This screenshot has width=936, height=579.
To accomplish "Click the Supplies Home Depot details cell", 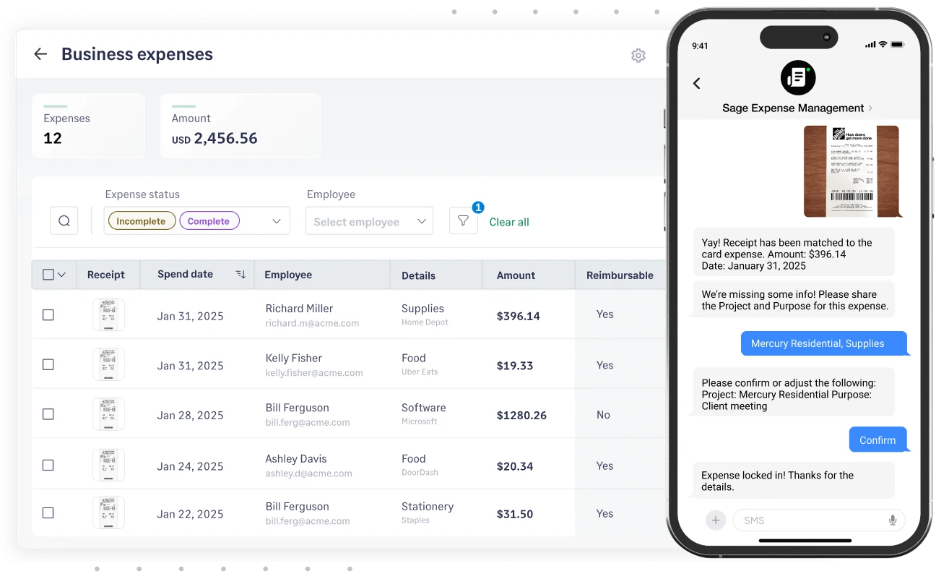I will (424, 315).
